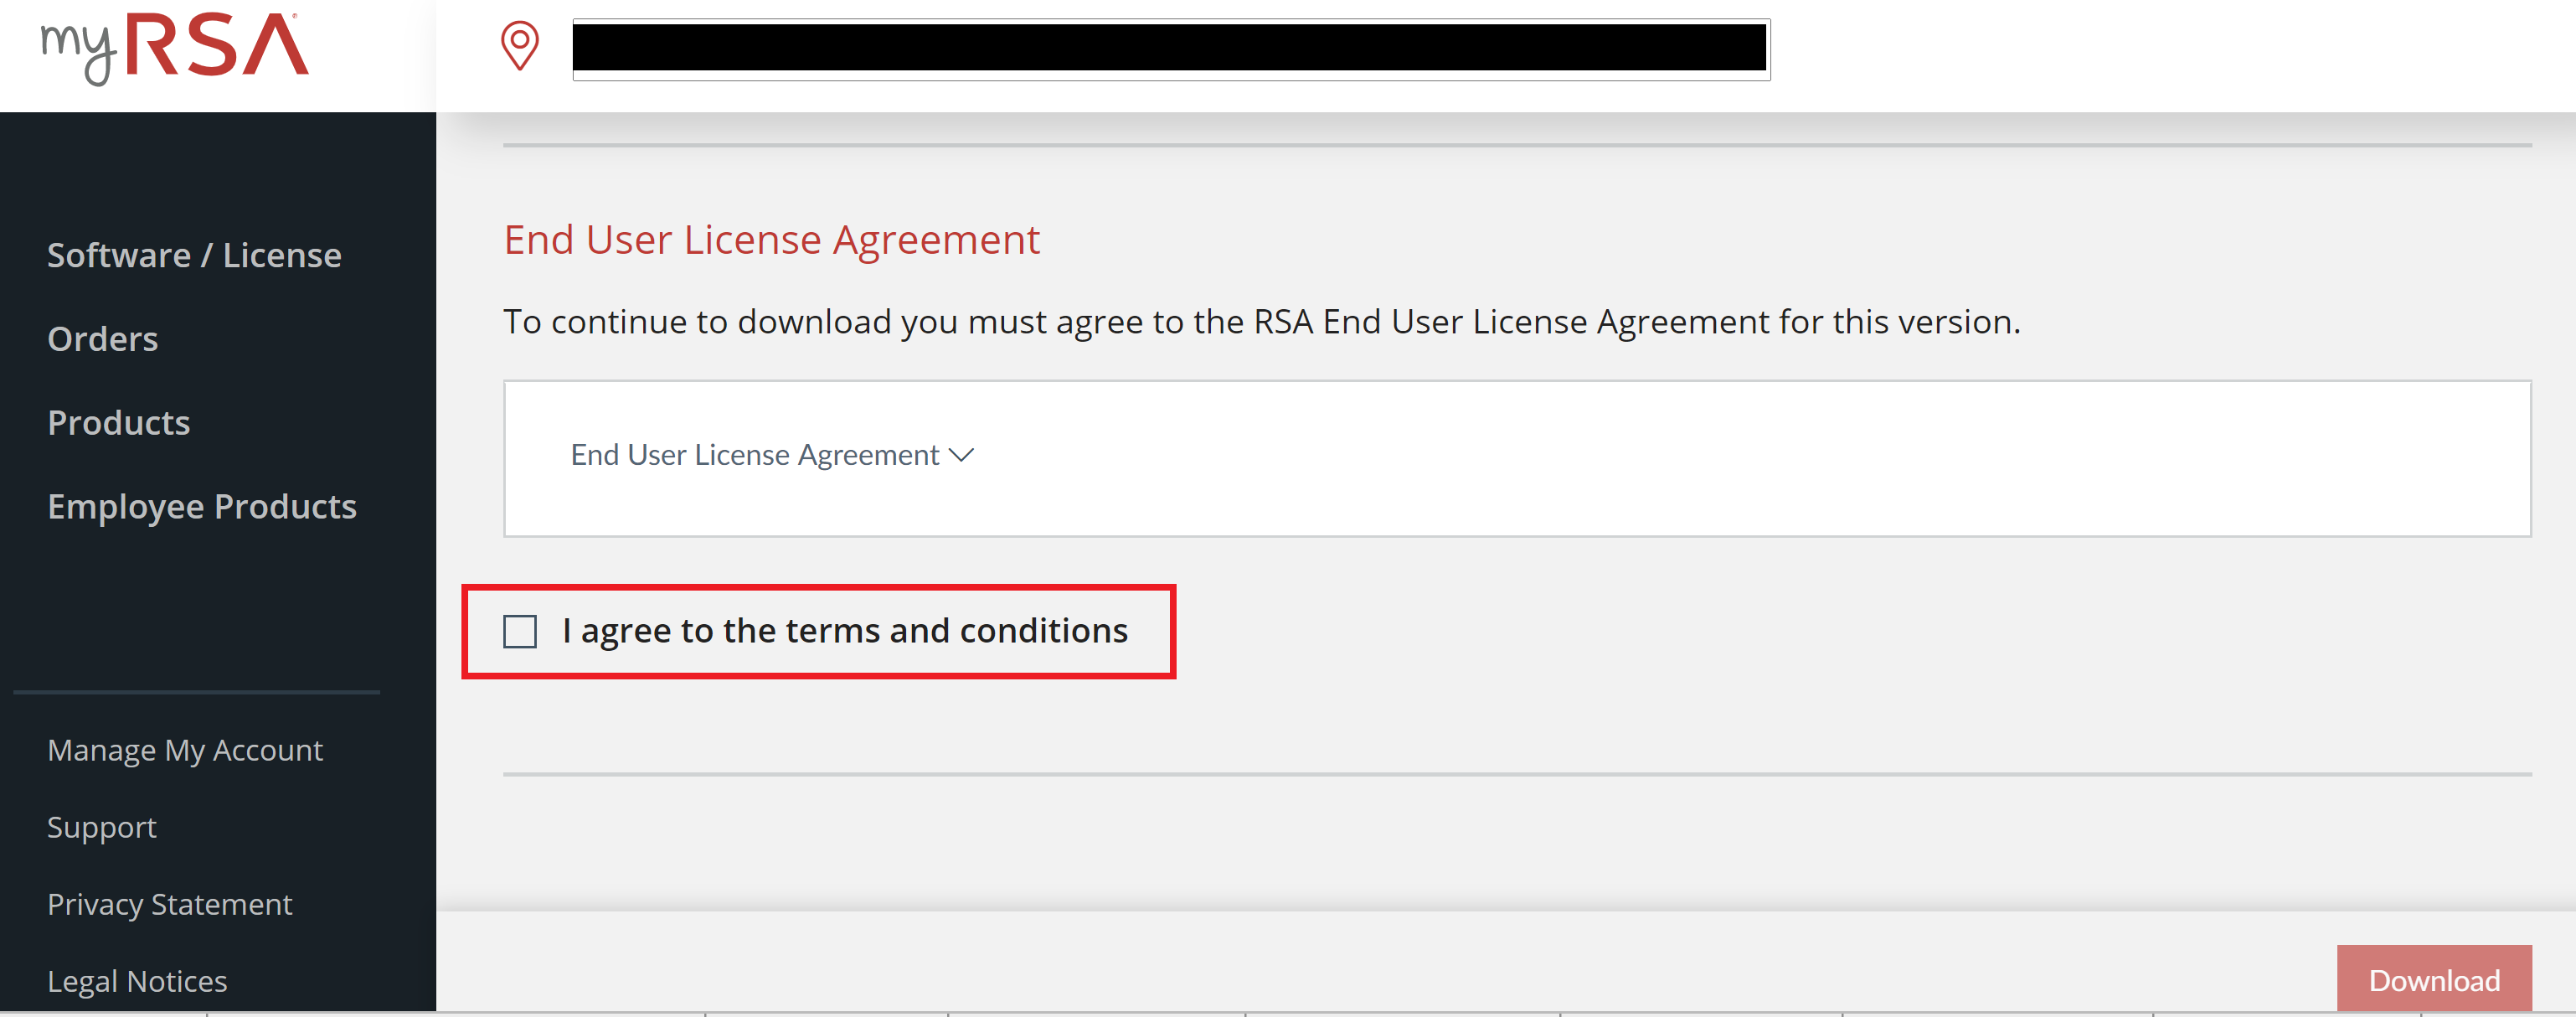The height and width of the screenshot is (1017, 2576).
Task: Click the 'I agree to the terms' label
Action: coord(844,631)
